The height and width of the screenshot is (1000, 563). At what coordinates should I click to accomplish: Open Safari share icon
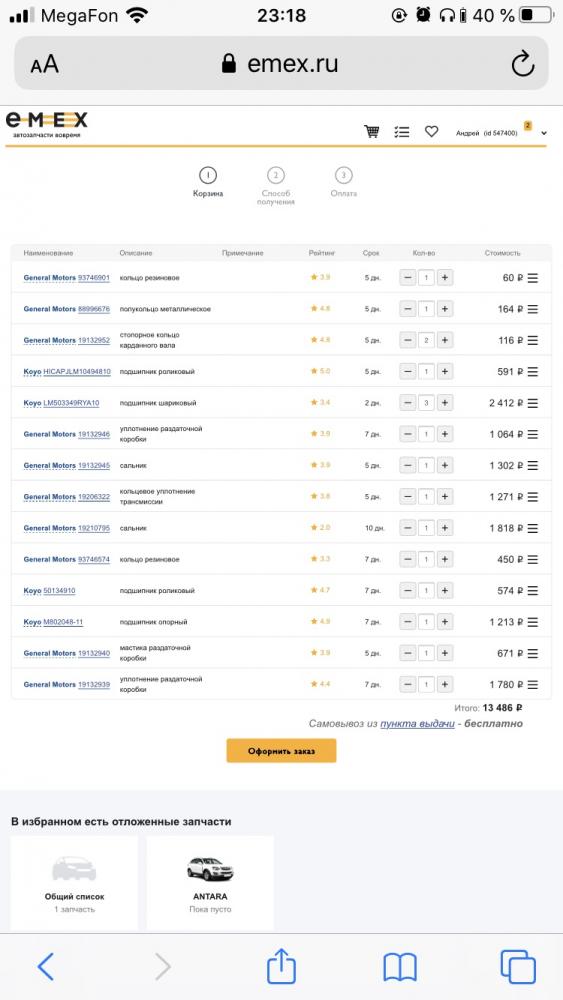click(x=281, y=967)
